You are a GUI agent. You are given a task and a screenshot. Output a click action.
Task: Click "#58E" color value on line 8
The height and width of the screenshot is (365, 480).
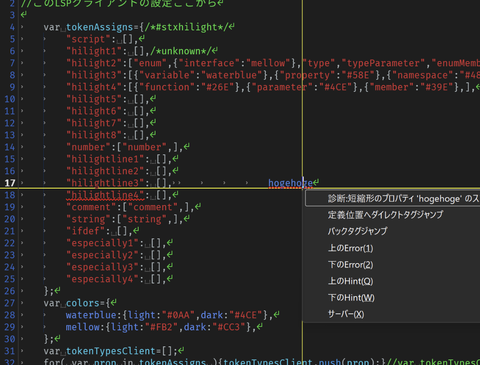coord(358,75)
